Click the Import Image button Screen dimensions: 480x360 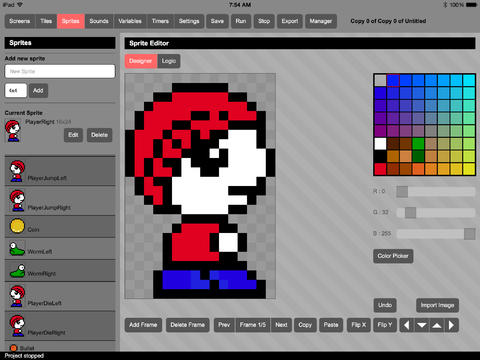click(x=437, y=305)
